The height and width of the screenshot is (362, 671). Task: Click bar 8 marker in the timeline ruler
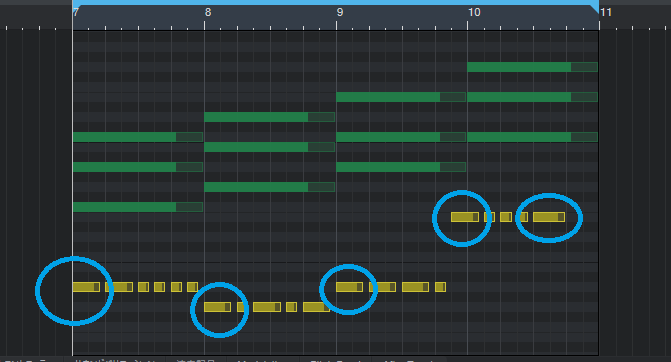coord(208,12)
